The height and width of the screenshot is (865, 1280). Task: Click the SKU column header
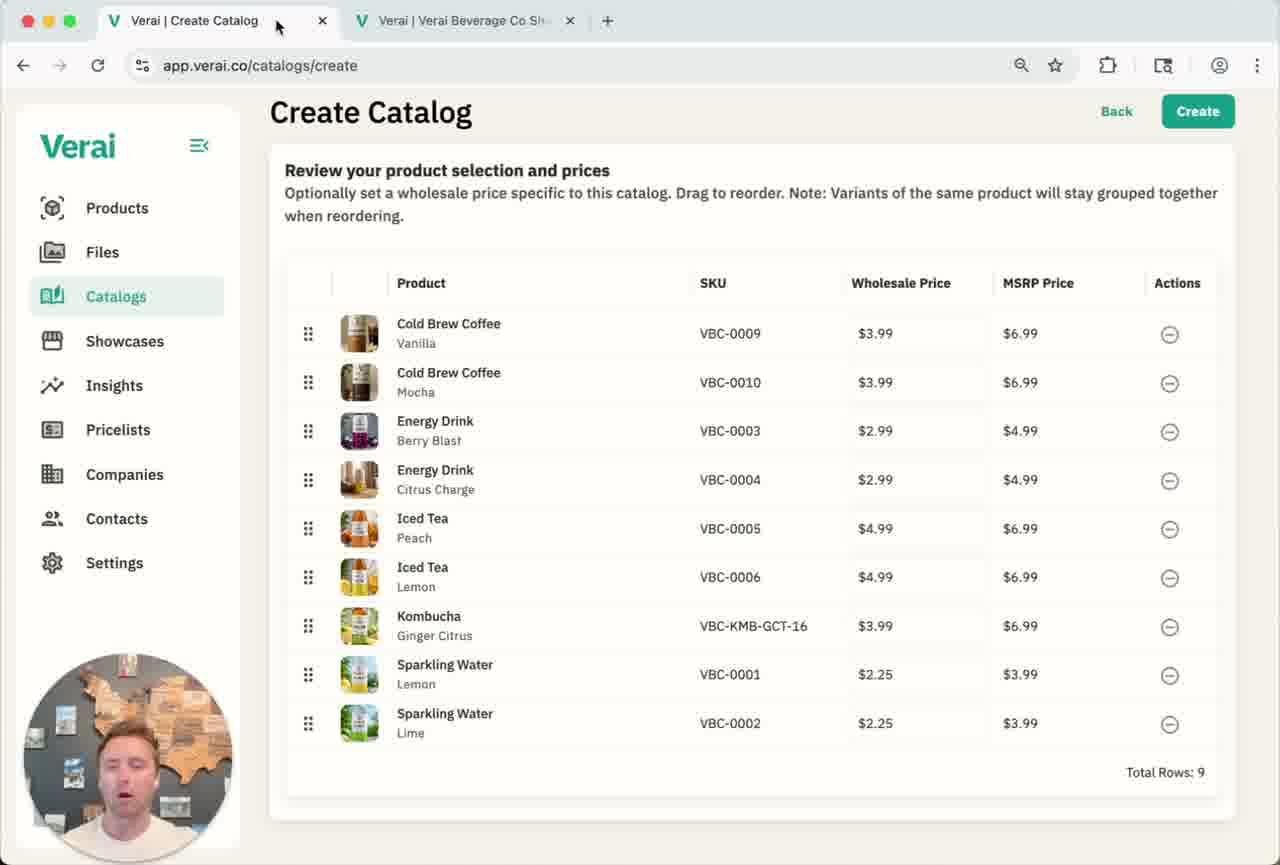point(713,283)
